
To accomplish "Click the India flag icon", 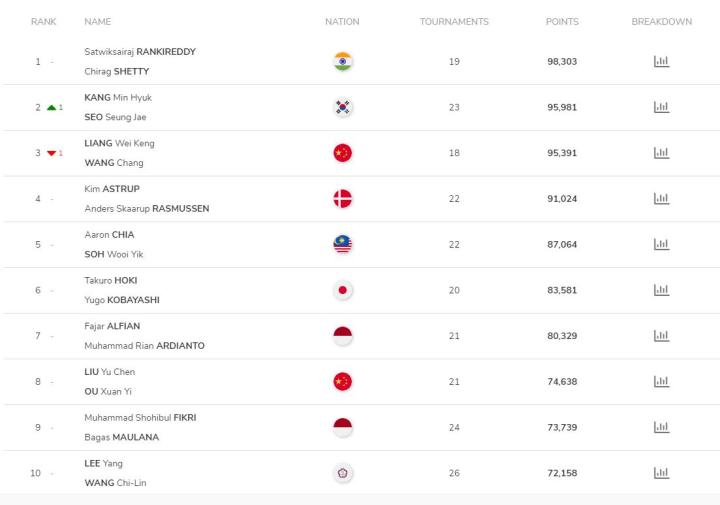I will pyautogui.click(x=343, y=62).
